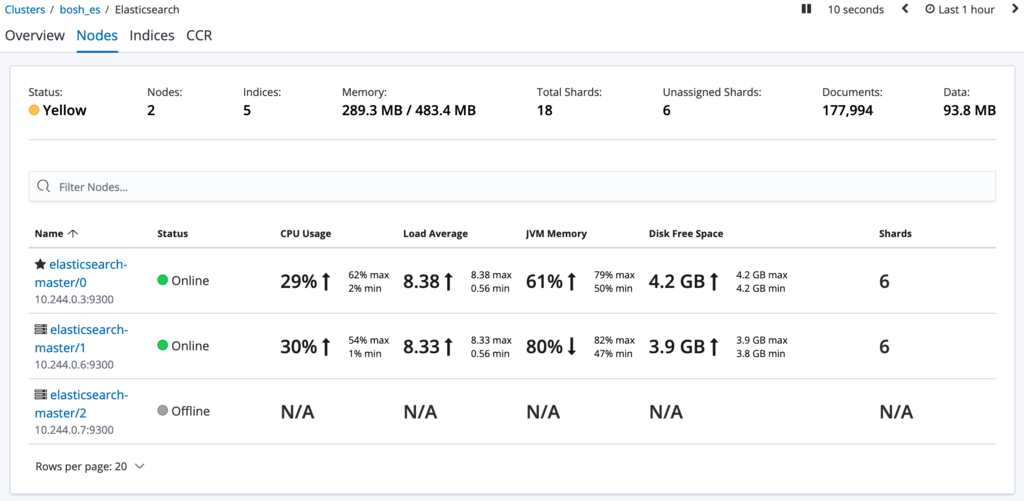This screenshot has width=1024, height=501.
Task: Click the server icon of elasticsearch-master/1
Action: pyautogui.click(x=40, y=329)
